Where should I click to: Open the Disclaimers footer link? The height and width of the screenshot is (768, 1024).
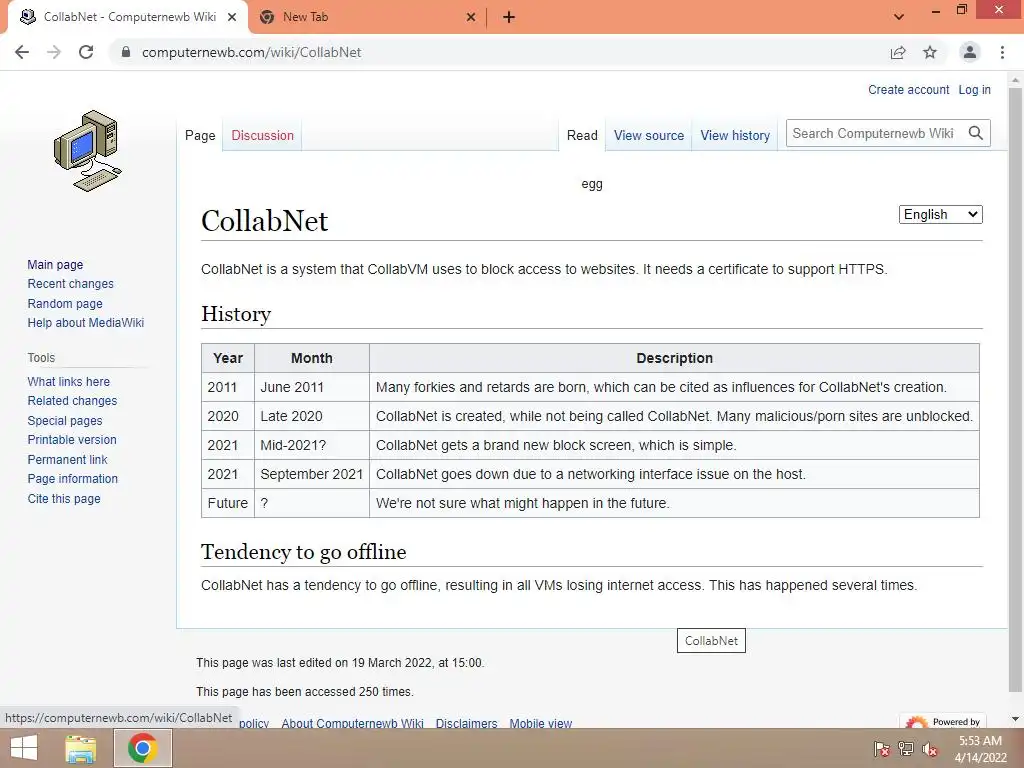[466, 723]
